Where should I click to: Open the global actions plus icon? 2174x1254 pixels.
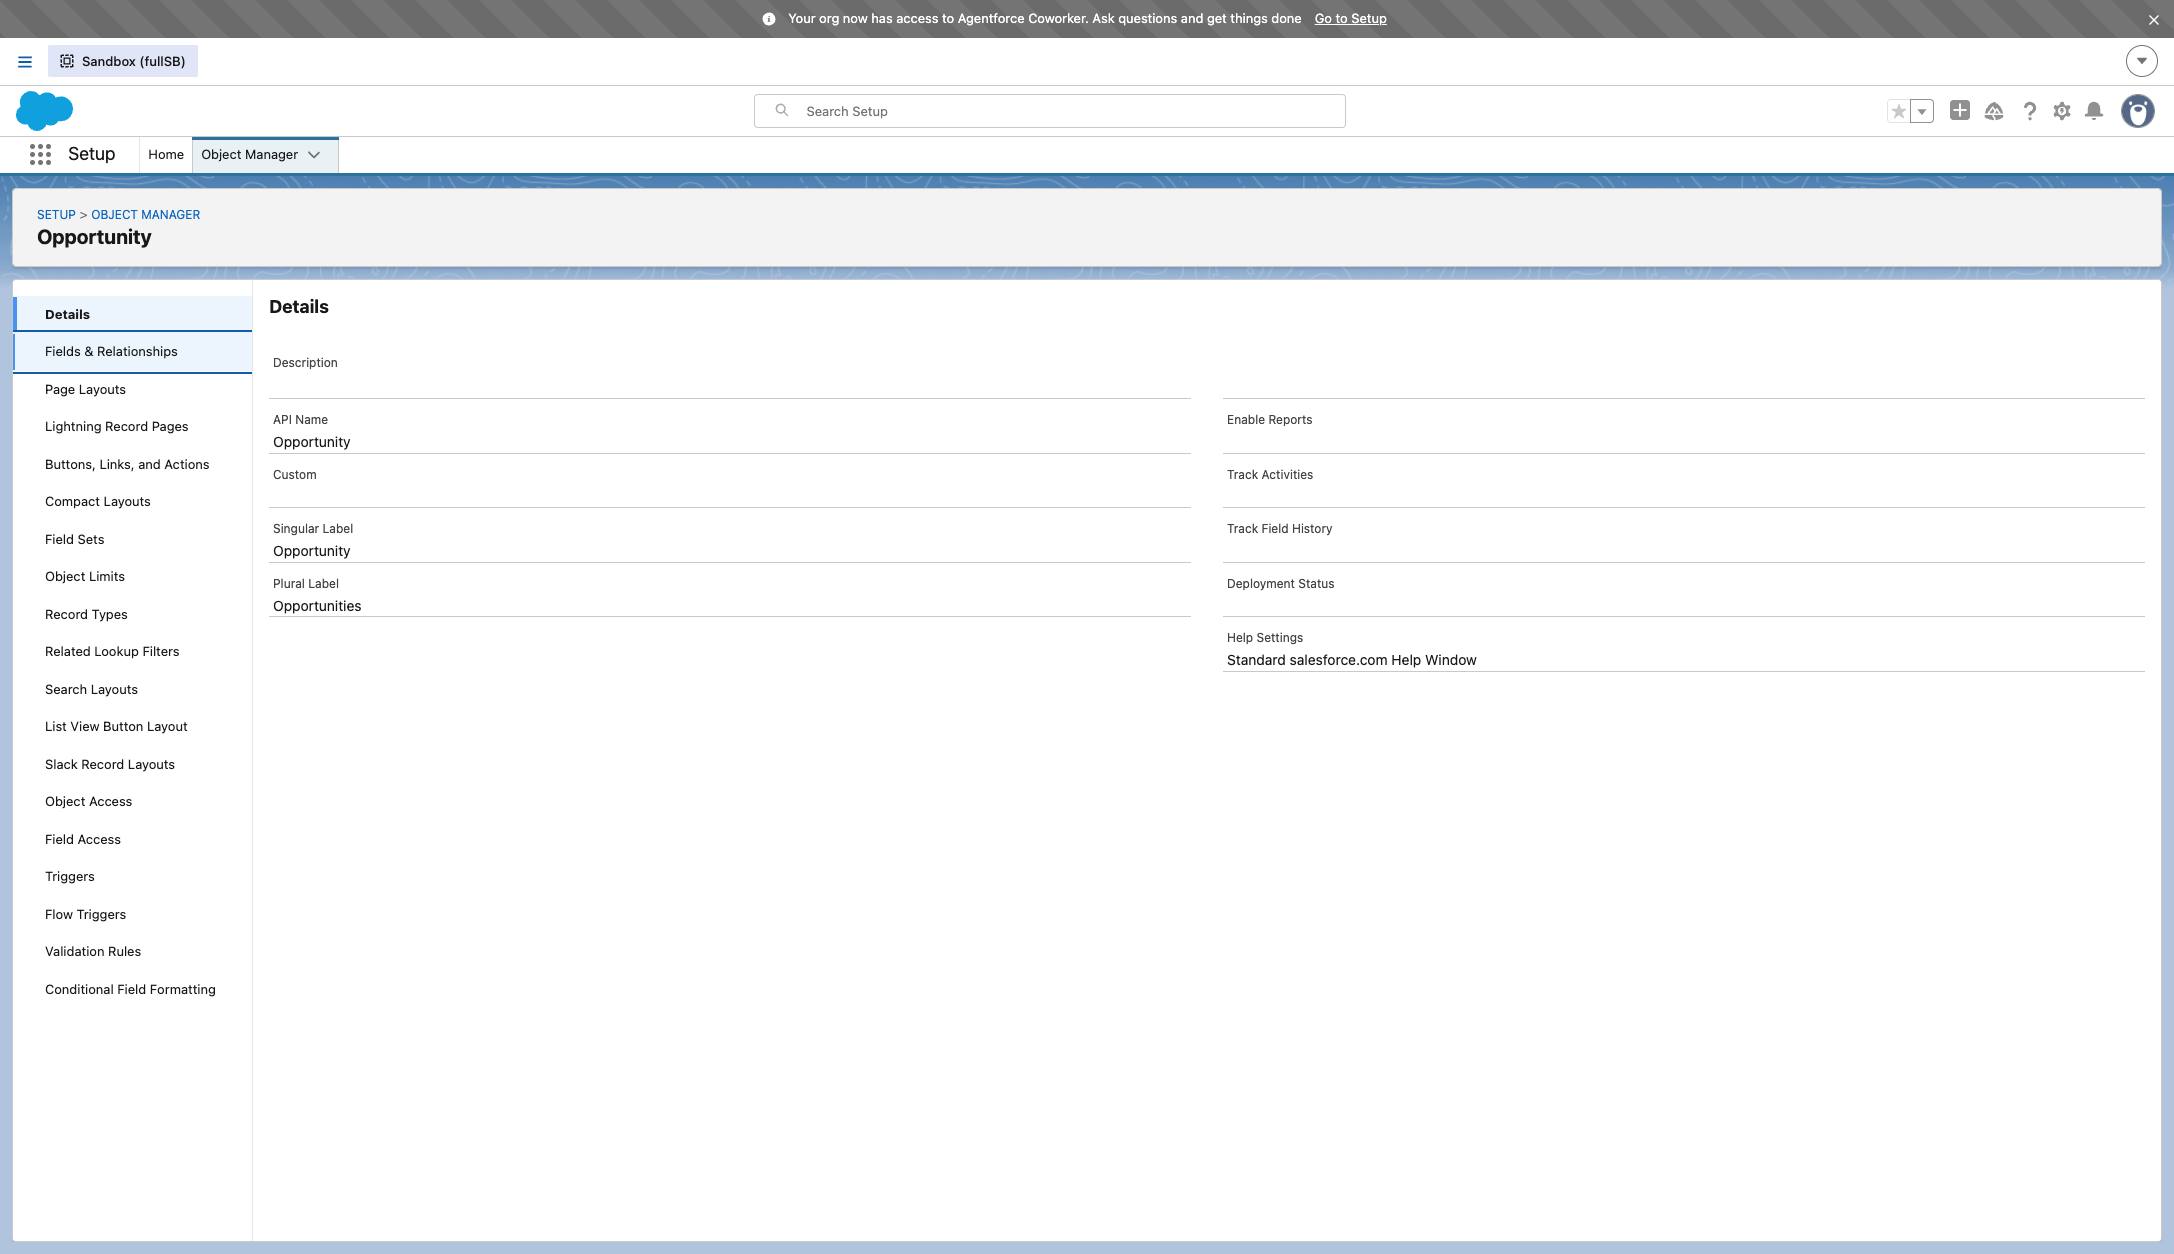pos(1960,111)
